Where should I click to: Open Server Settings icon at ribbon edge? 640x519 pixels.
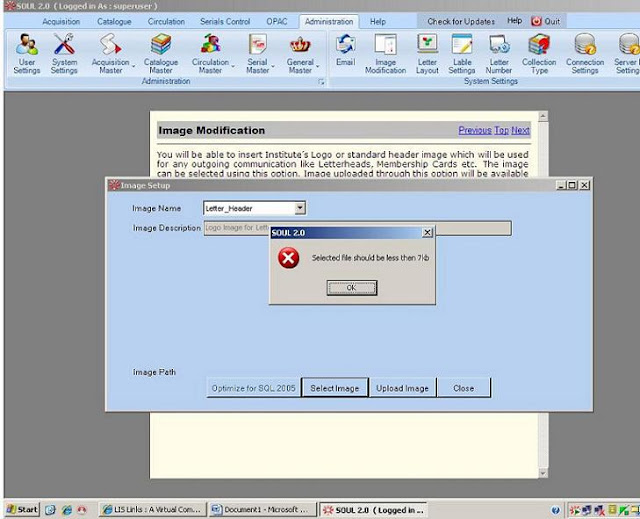point(629,44)
